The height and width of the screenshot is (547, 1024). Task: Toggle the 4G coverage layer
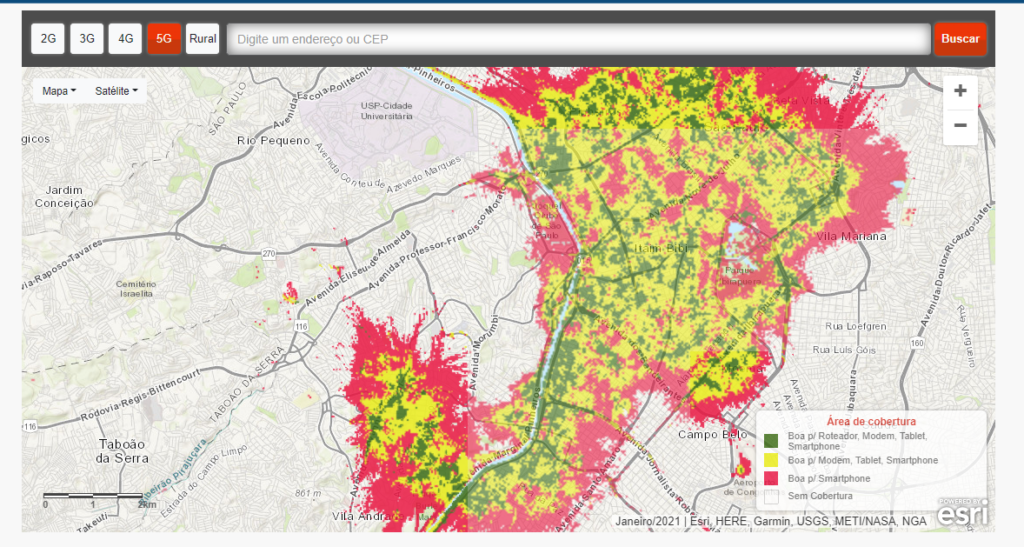(125, 39)
